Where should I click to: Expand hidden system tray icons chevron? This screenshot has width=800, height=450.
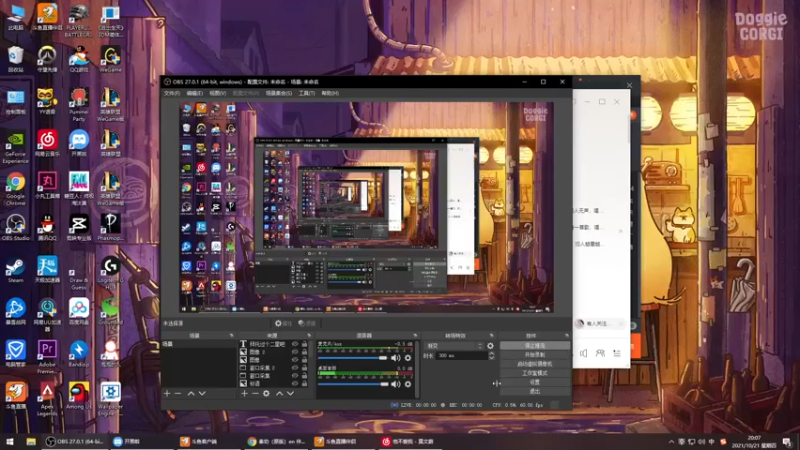(x=671, y=442)
